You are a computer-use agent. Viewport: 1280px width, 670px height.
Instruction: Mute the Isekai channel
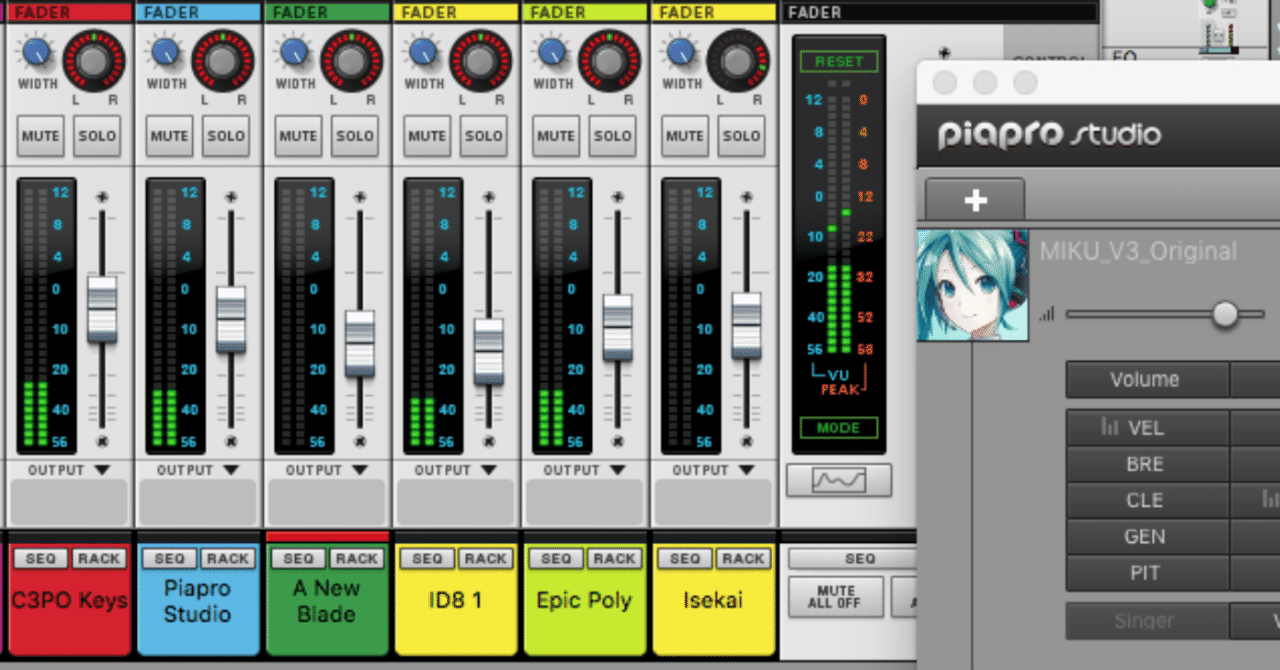tap(685, 136)
